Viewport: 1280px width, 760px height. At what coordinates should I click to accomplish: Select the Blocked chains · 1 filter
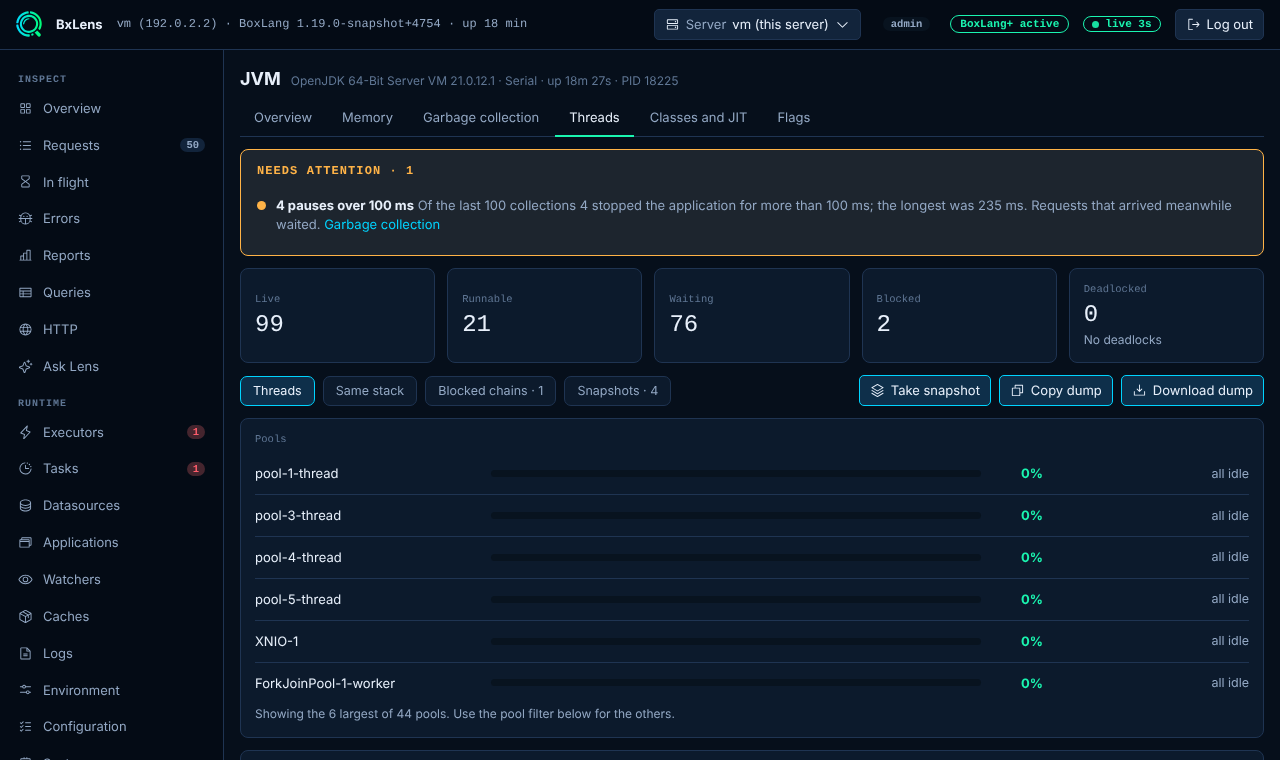(x=491, y=390)
